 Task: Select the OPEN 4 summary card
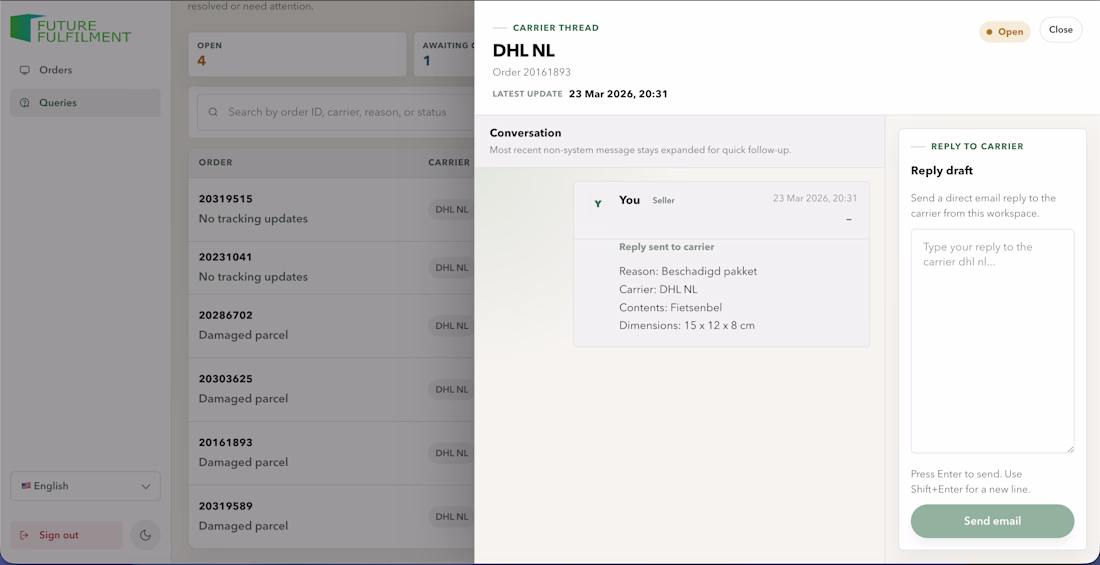297,54
